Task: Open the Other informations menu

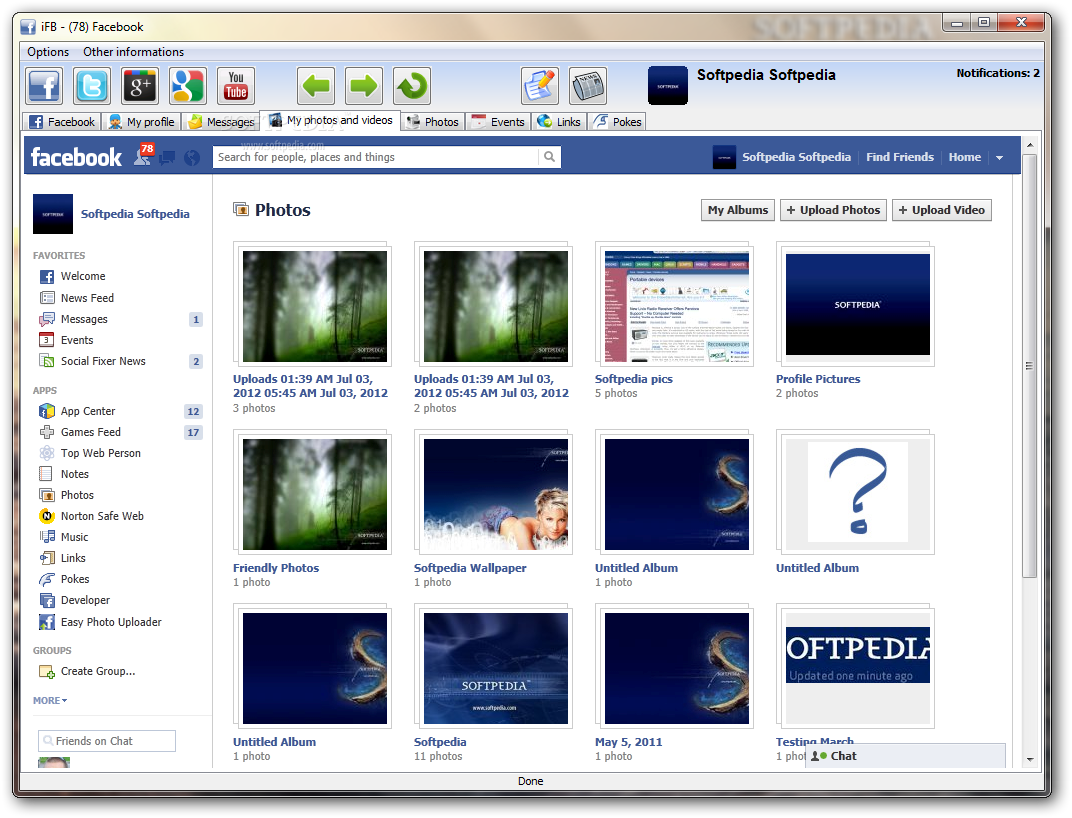Action: coord(133,52)
